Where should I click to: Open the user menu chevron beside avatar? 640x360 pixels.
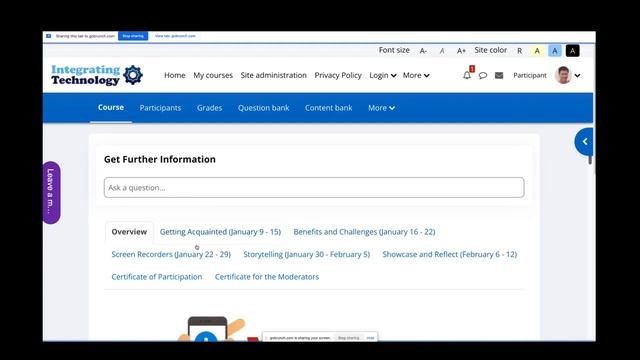578,76
